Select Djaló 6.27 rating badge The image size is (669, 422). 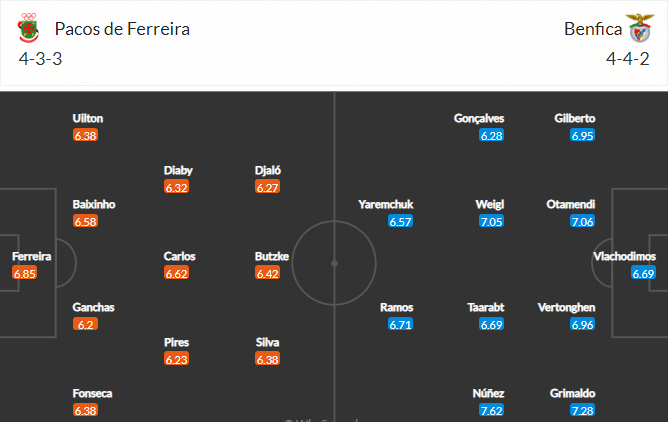click(x=268, y=187)
